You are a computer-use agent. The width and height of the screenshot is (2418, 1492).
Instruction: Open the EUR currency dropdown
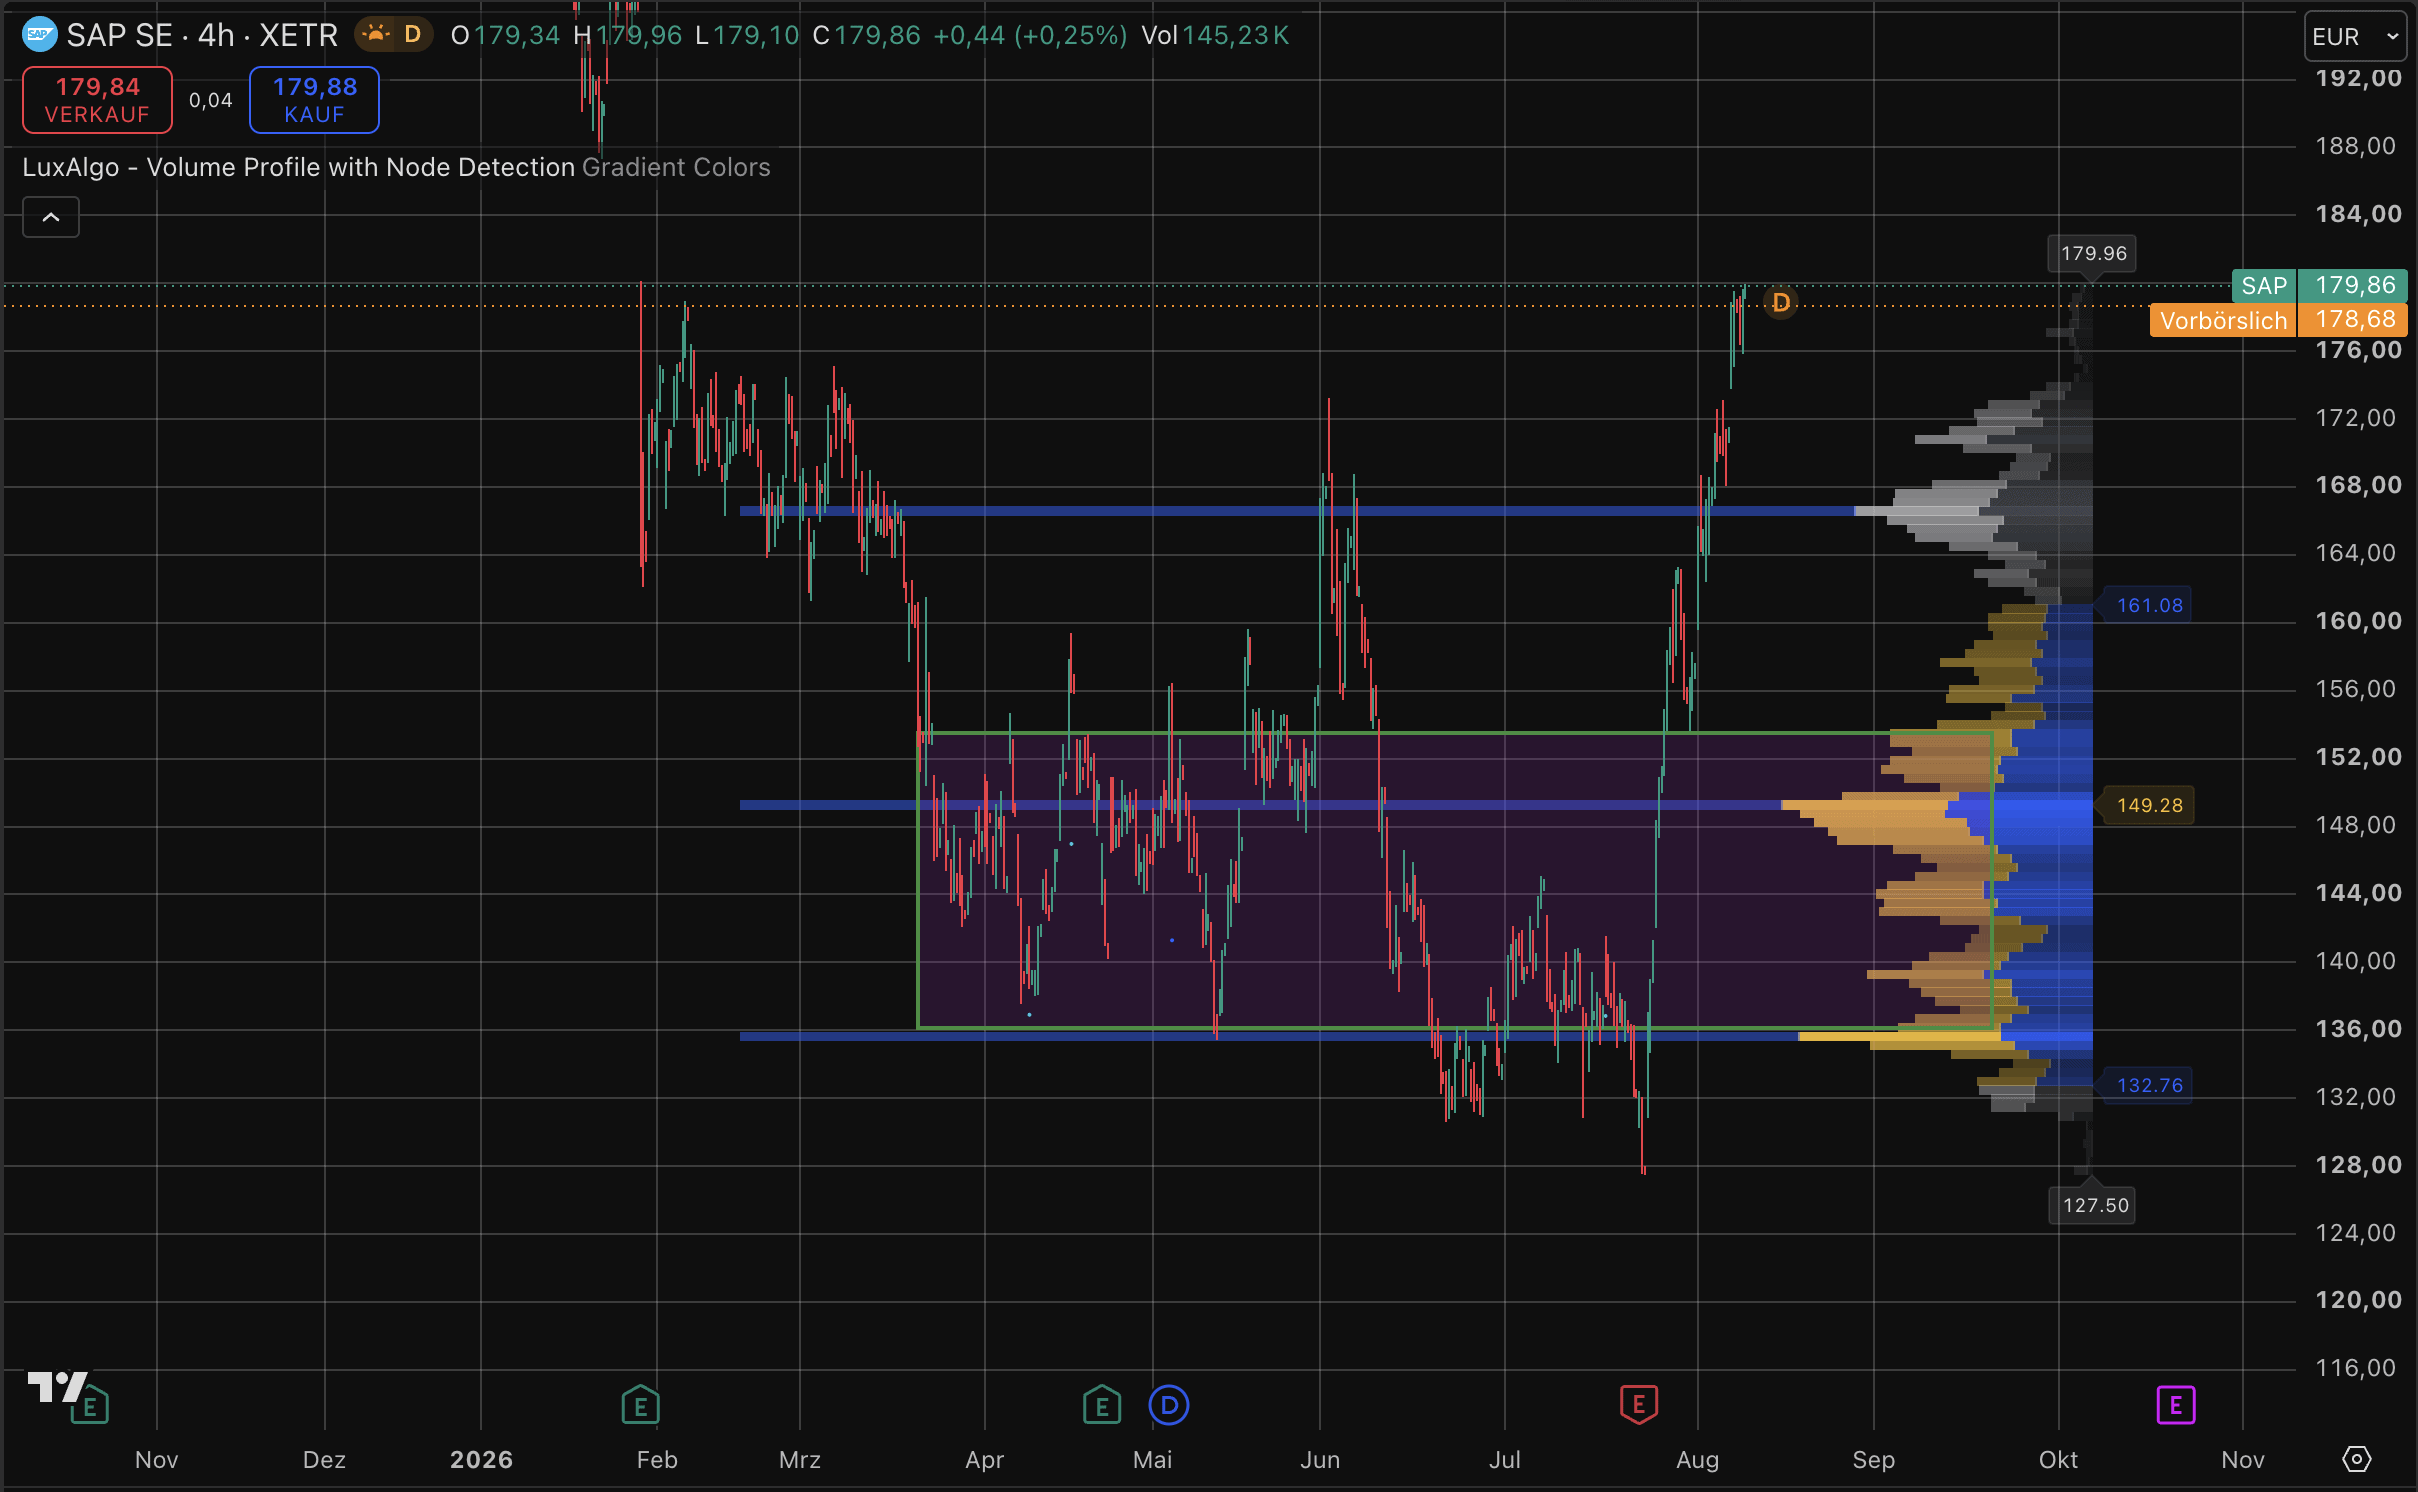(2355, 37)
